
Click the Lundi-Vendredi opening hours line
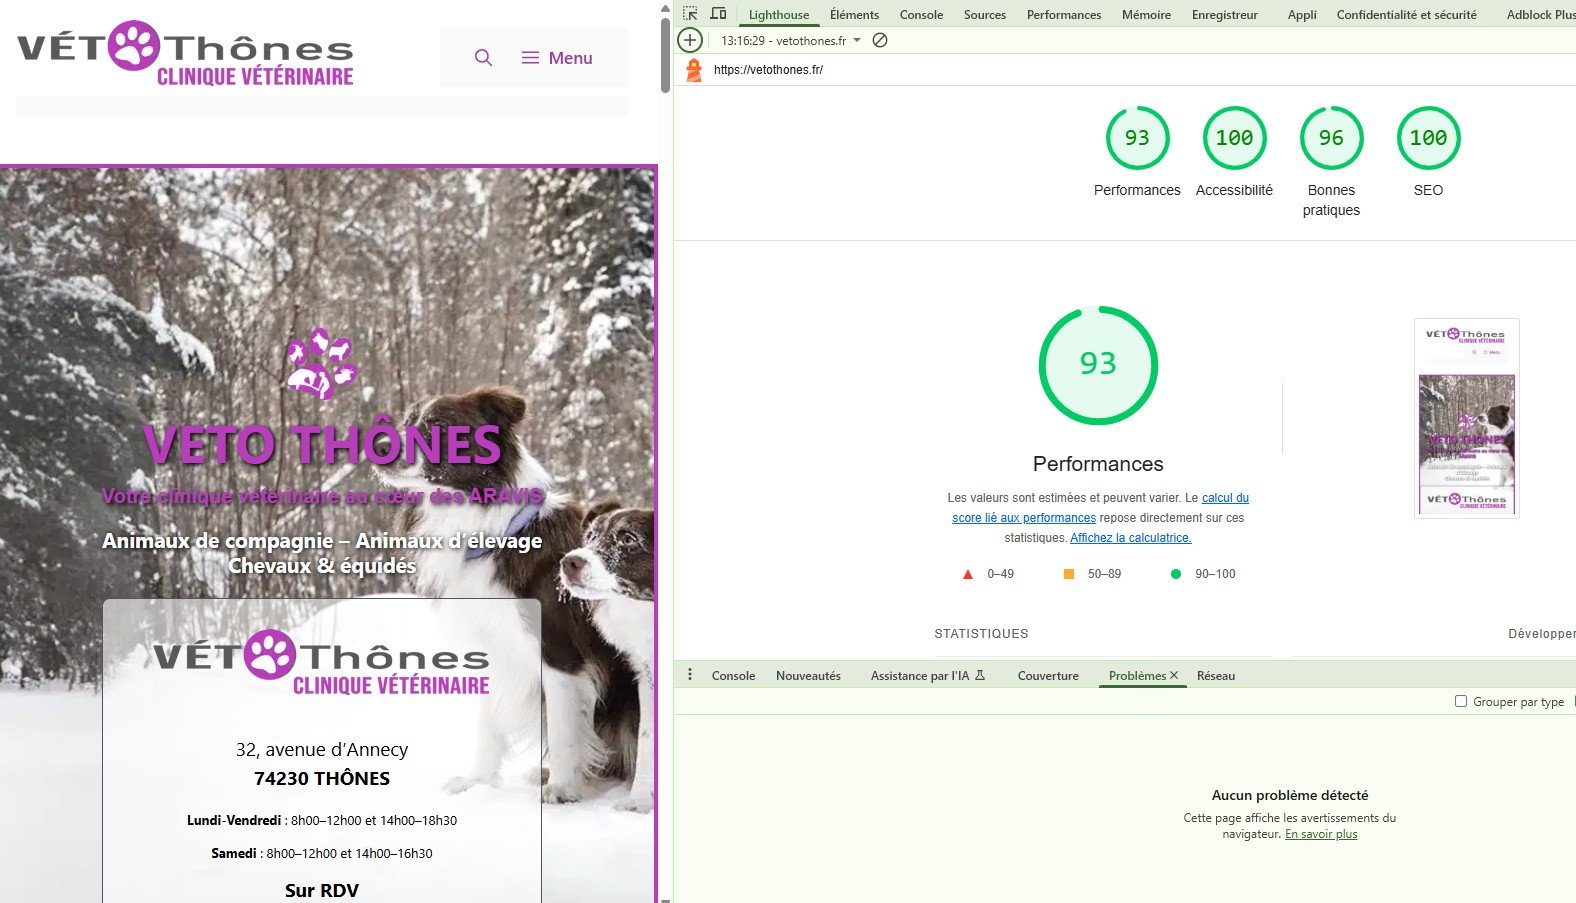pos(322,820)
